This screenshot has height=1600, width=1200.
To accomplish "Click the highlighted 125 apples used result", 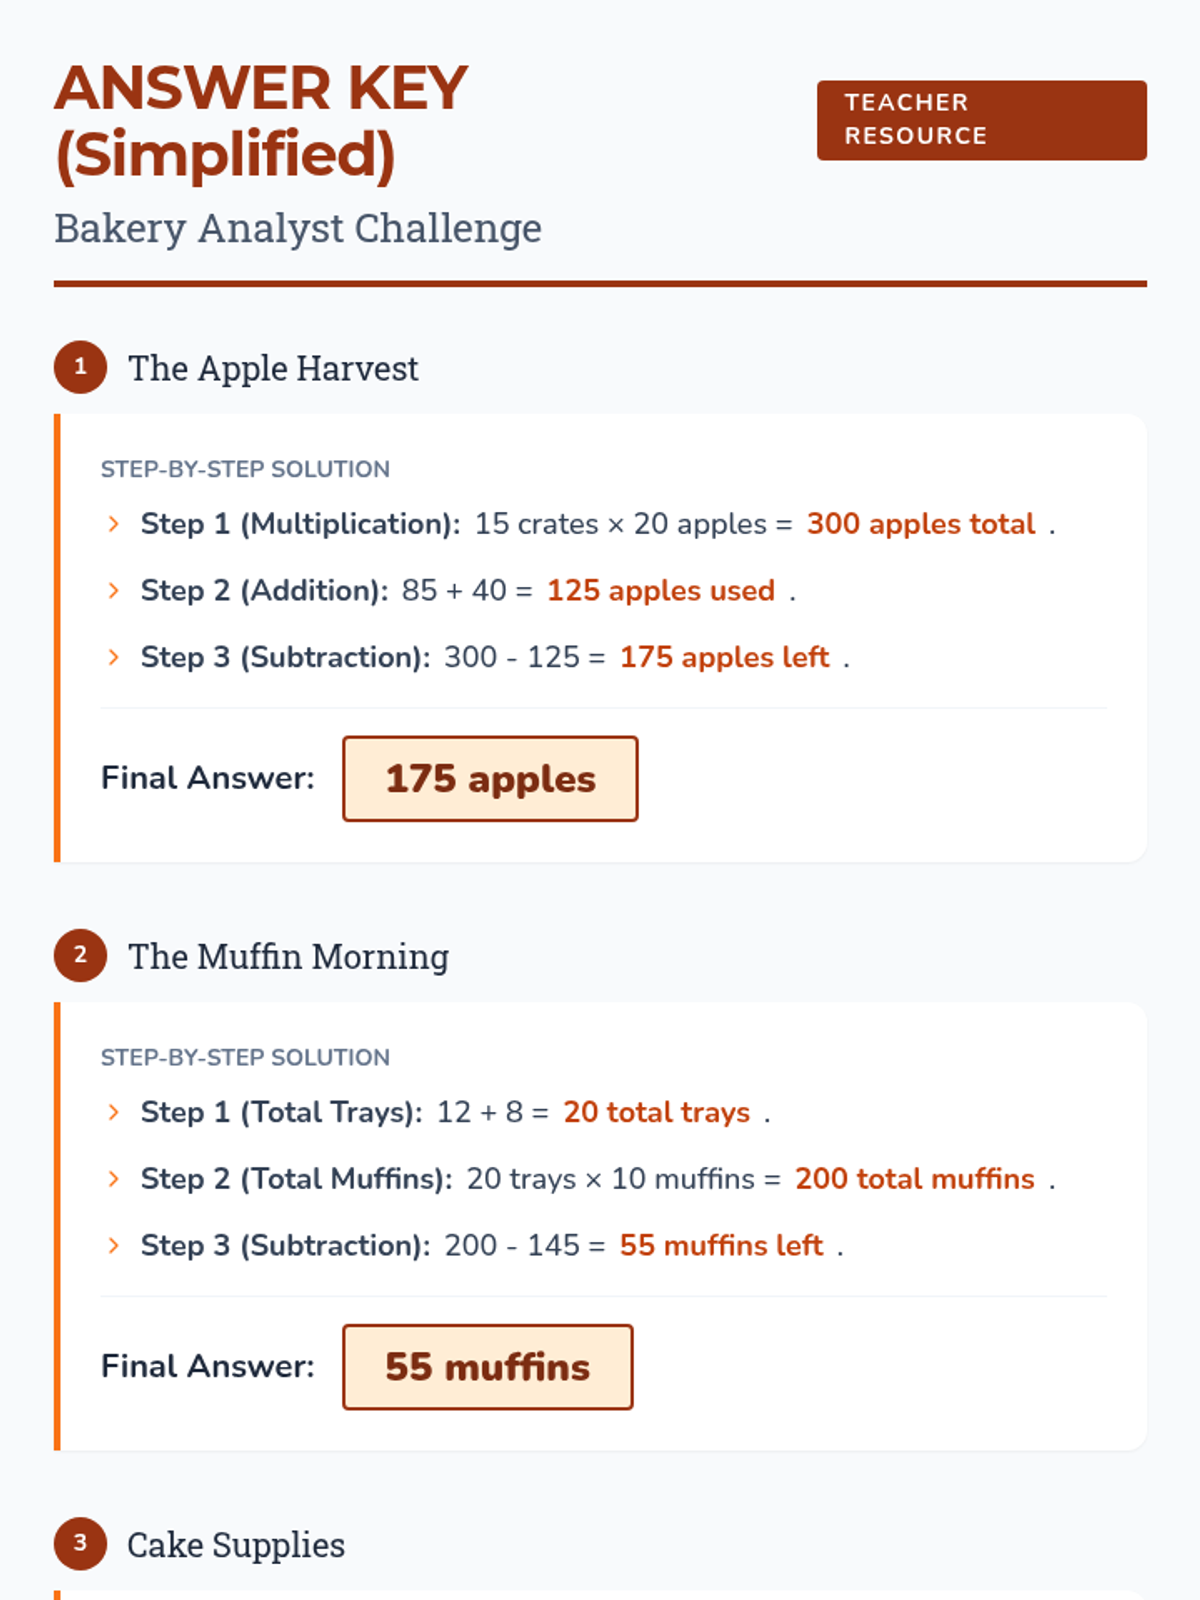I will coord(660,591).
